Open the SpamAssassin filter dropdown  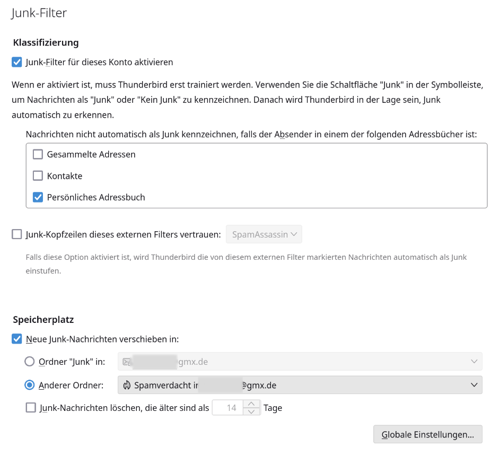pos(264,234)
